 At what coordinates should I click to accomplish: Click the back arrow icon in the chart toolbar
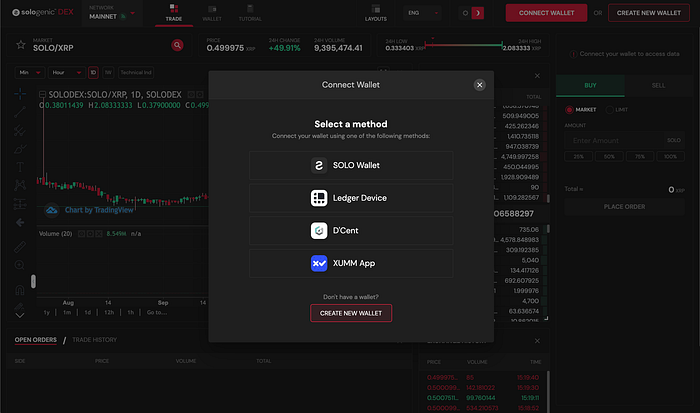pyautogui.click(x=20, y=222)
